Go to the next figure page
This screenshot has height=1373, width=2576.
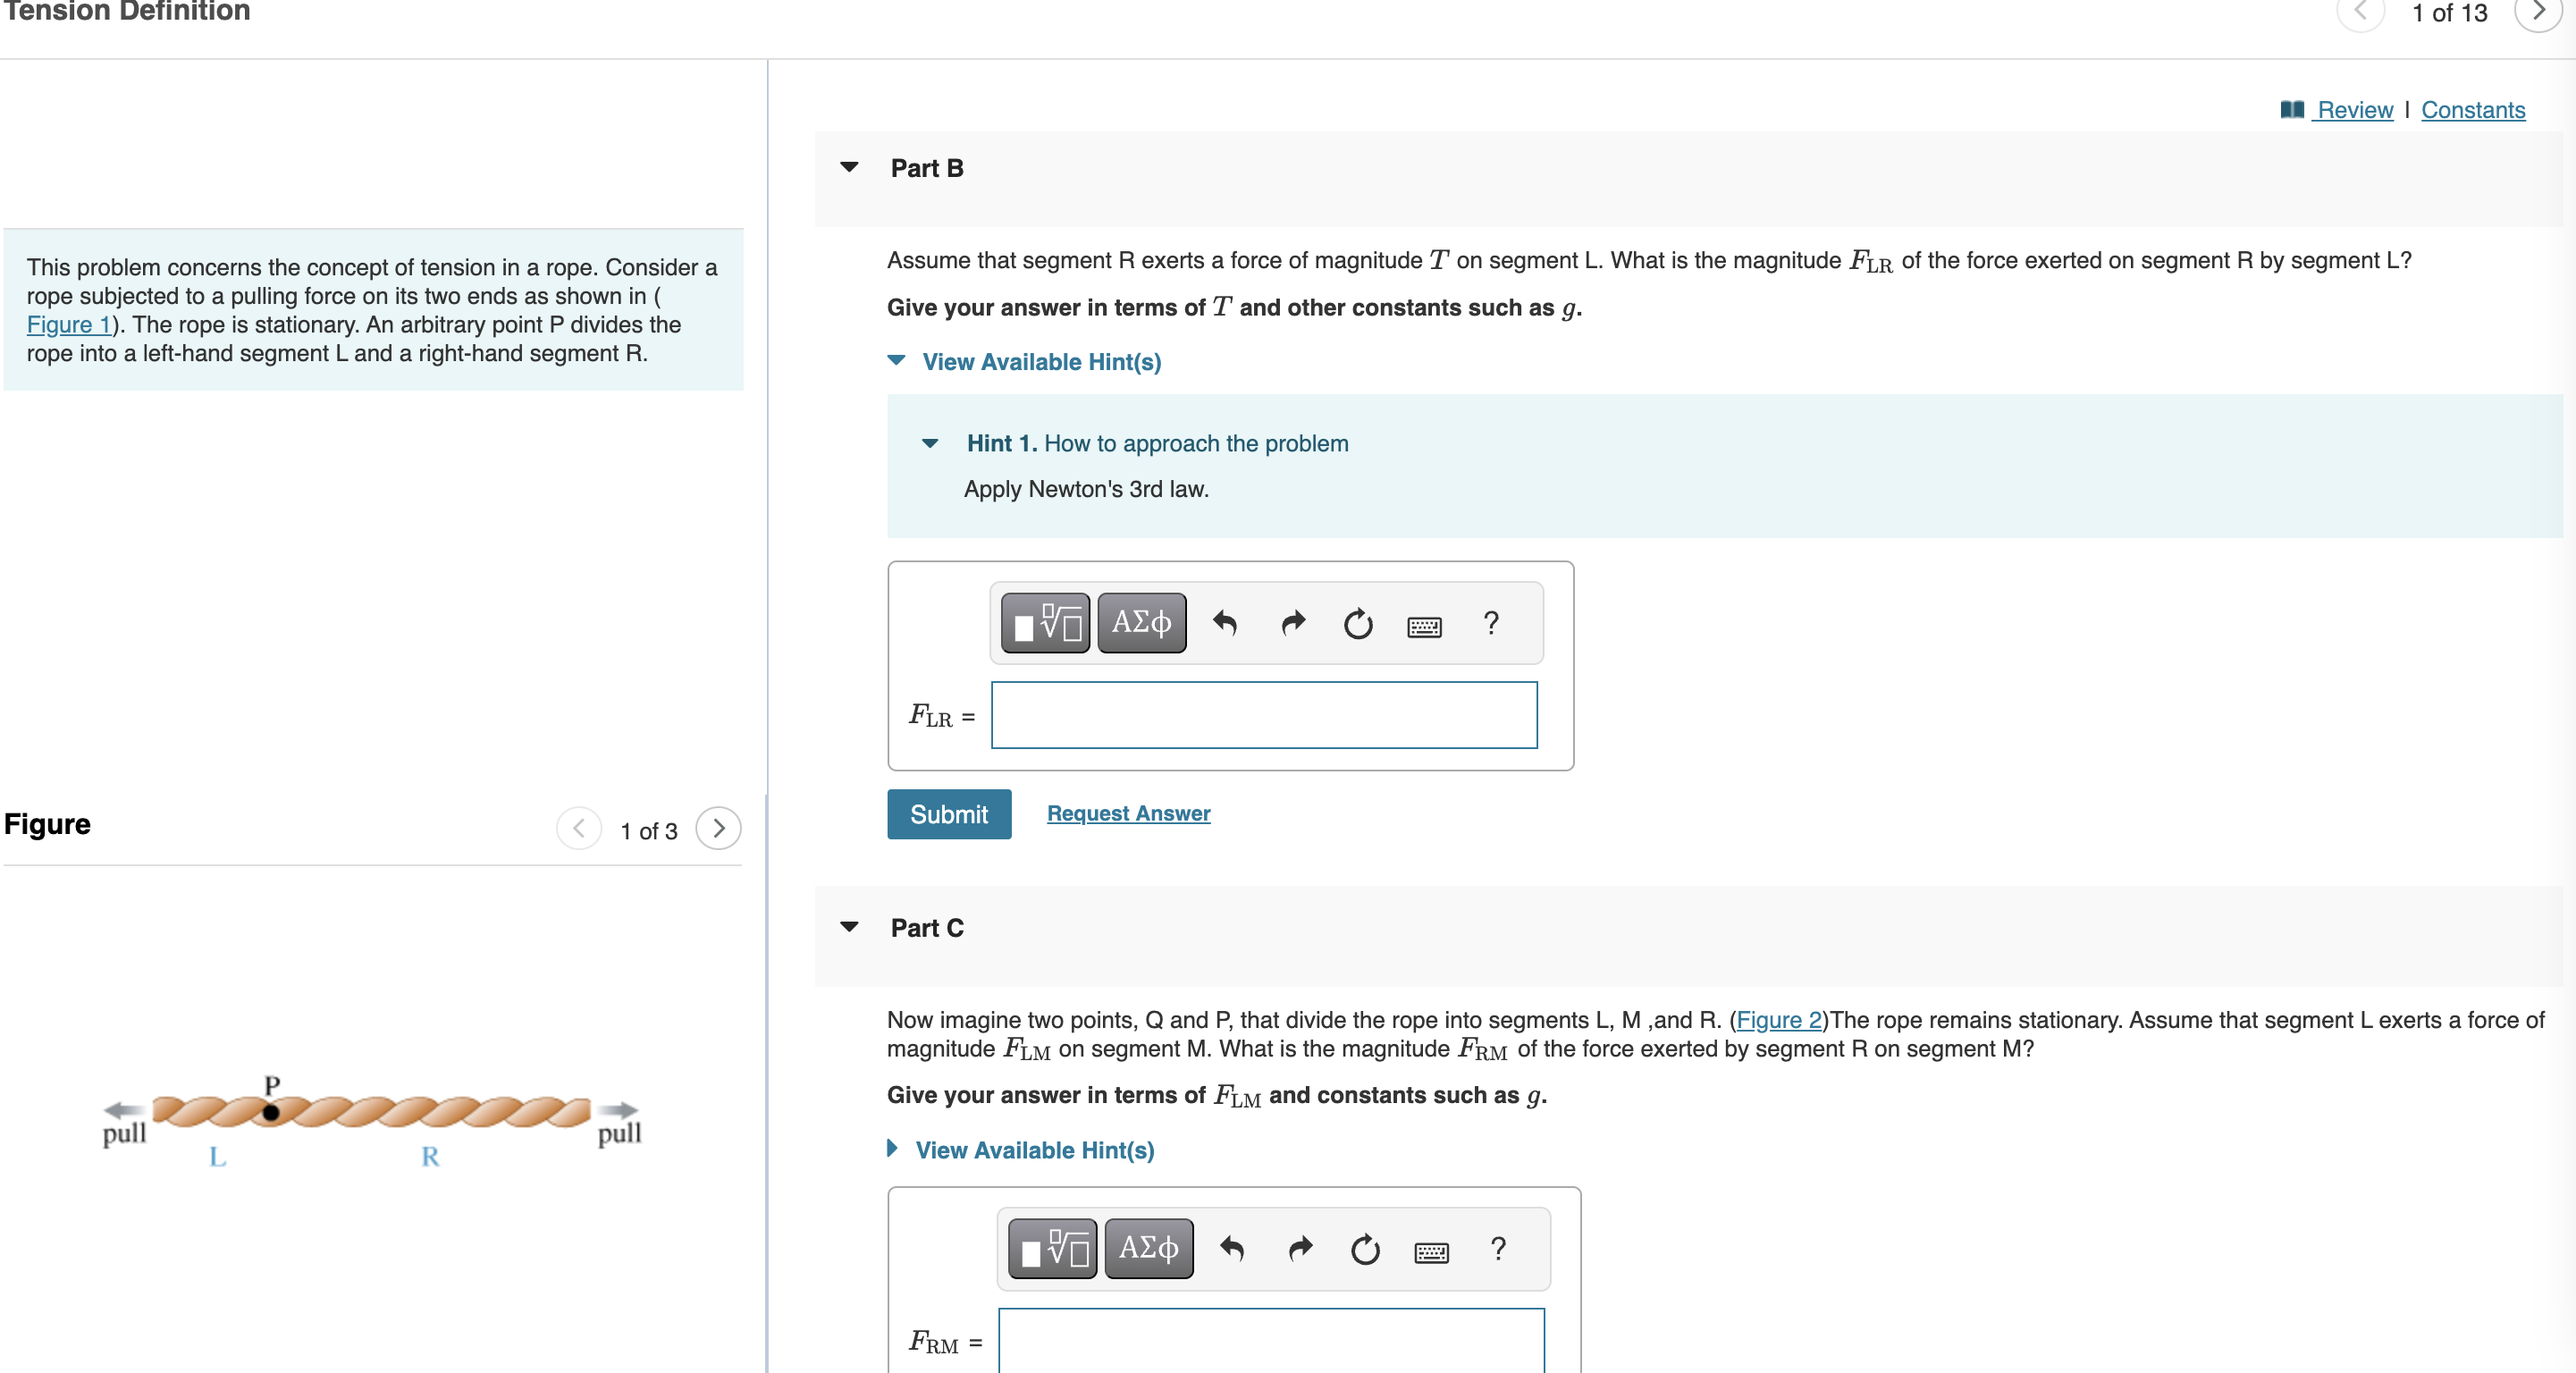click(x=718, y=829)
